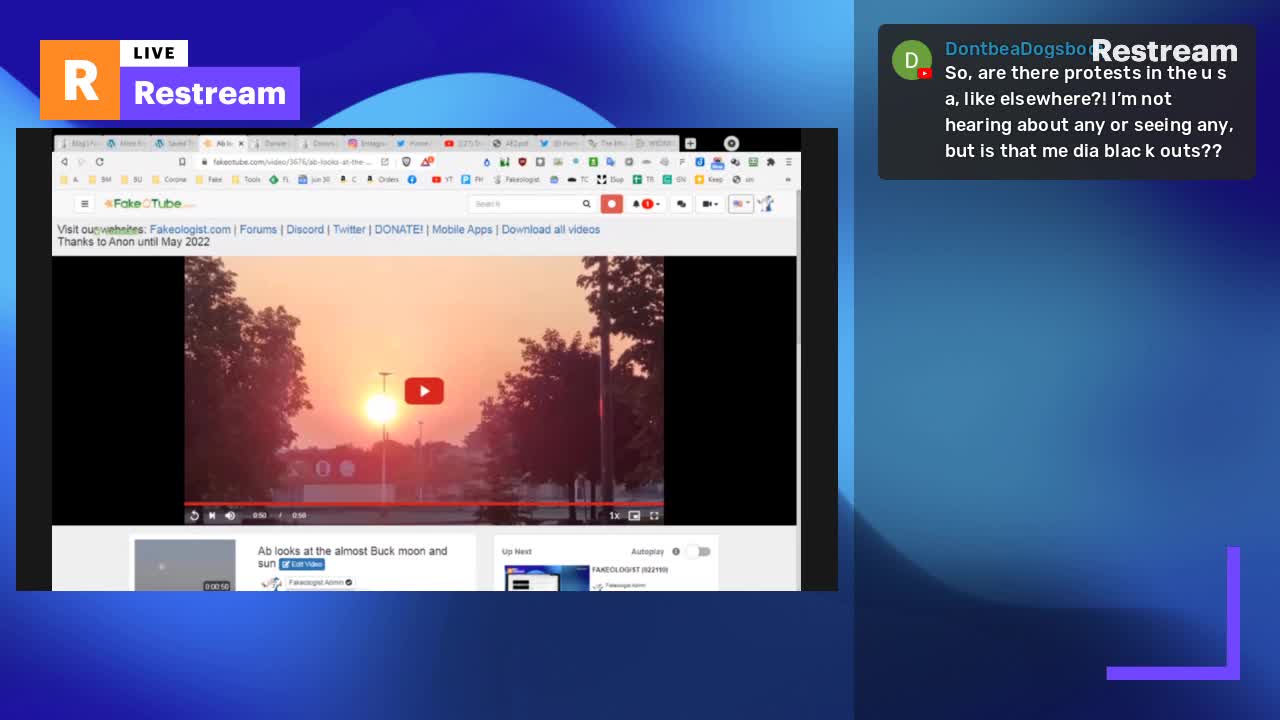Open the Facebook bookmark icon
The width and height of the screenshot is (1280, 720).
click(x=412, y=180)
